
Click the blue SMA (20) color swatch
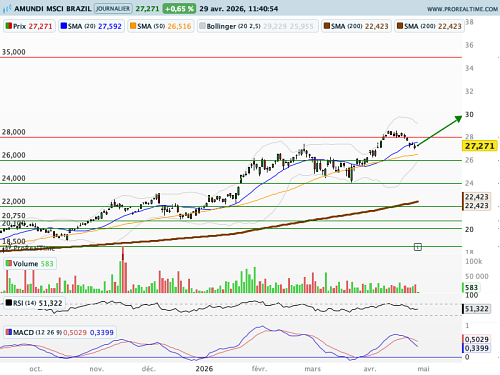tap(64, 26)
